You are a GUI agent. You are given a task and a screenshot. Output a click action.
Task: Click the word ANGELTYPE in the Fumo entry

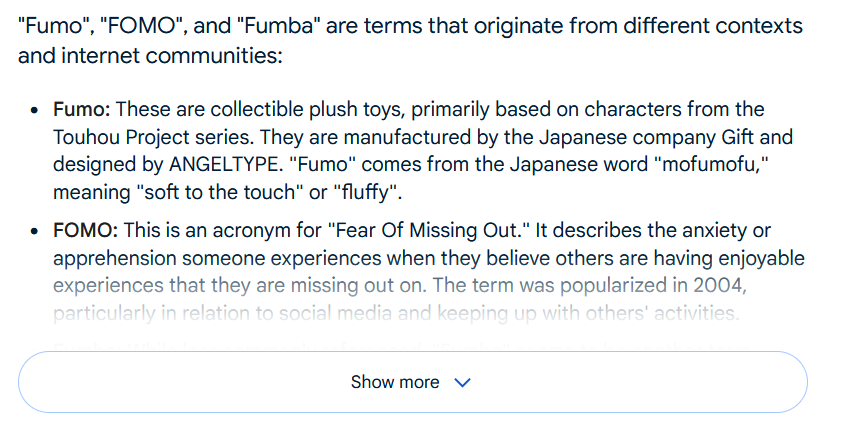tap(226, 164)
